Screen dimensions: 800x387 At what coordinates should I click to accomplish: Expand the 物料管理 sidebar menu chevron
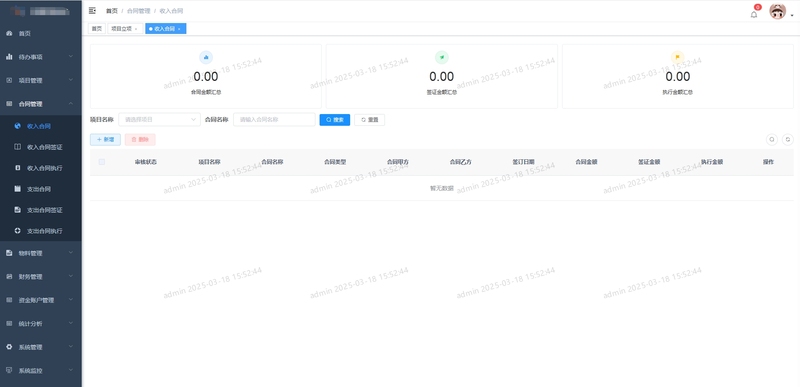pos(71,252)
